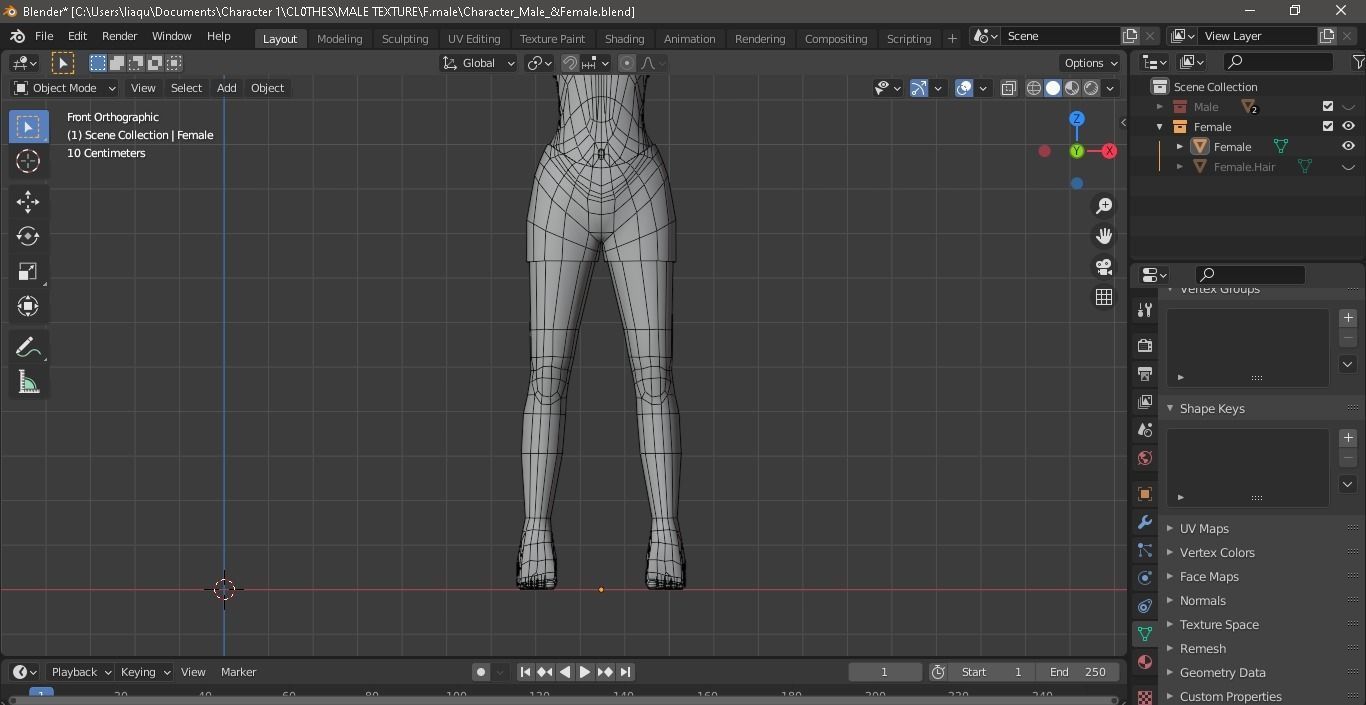1366x705 pixels.
Task: Open the Scene properties tab
Action: [1145, 429]
